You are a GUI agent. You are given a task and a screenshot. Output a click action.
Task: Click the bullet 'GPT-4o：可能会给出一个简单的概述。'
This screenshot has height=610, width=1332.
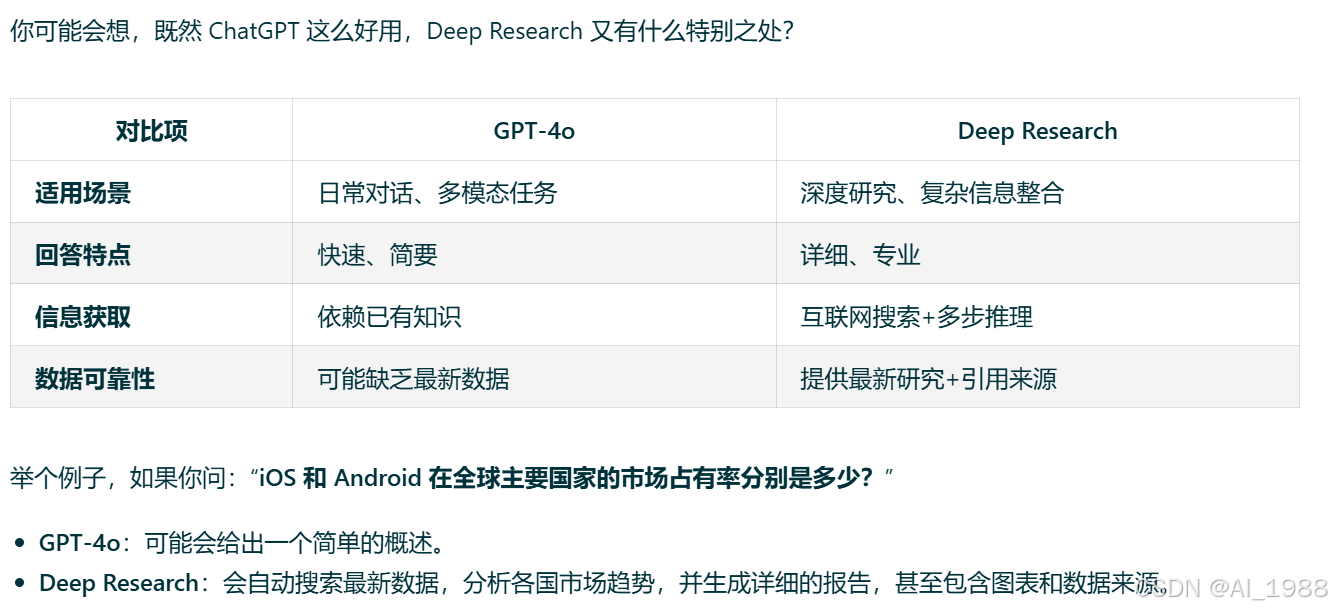tap(241, 543)
